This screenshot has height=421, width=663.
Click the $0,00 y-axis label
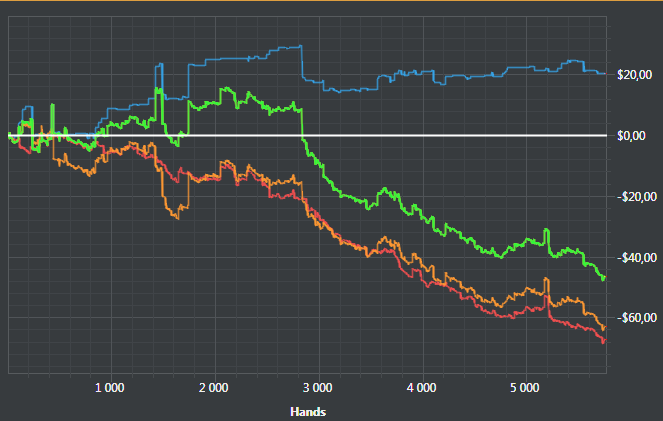(631, 136)
